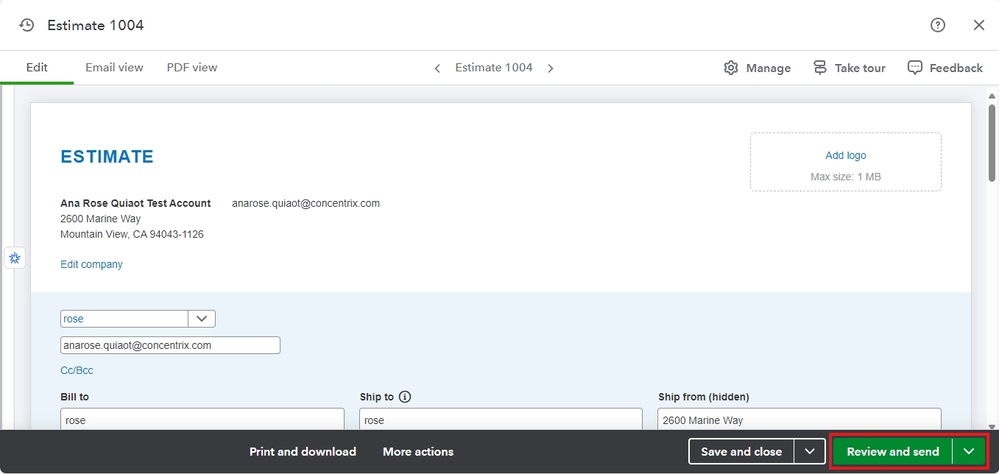Click the customer email input field
Screen dimensions: 999x474
[x=170, y=345]
